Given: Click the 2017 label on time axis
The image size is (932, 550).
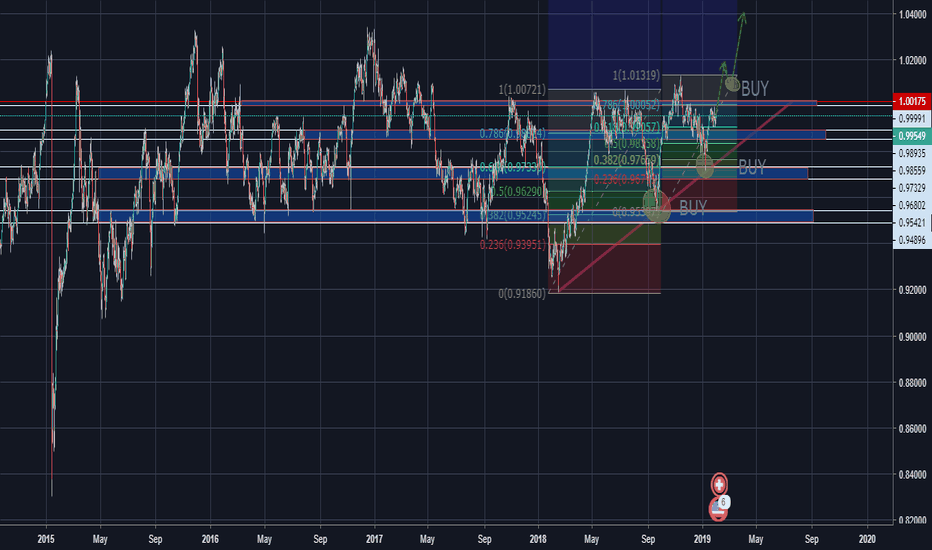Looking at the screenshot, I should point(374,539).
